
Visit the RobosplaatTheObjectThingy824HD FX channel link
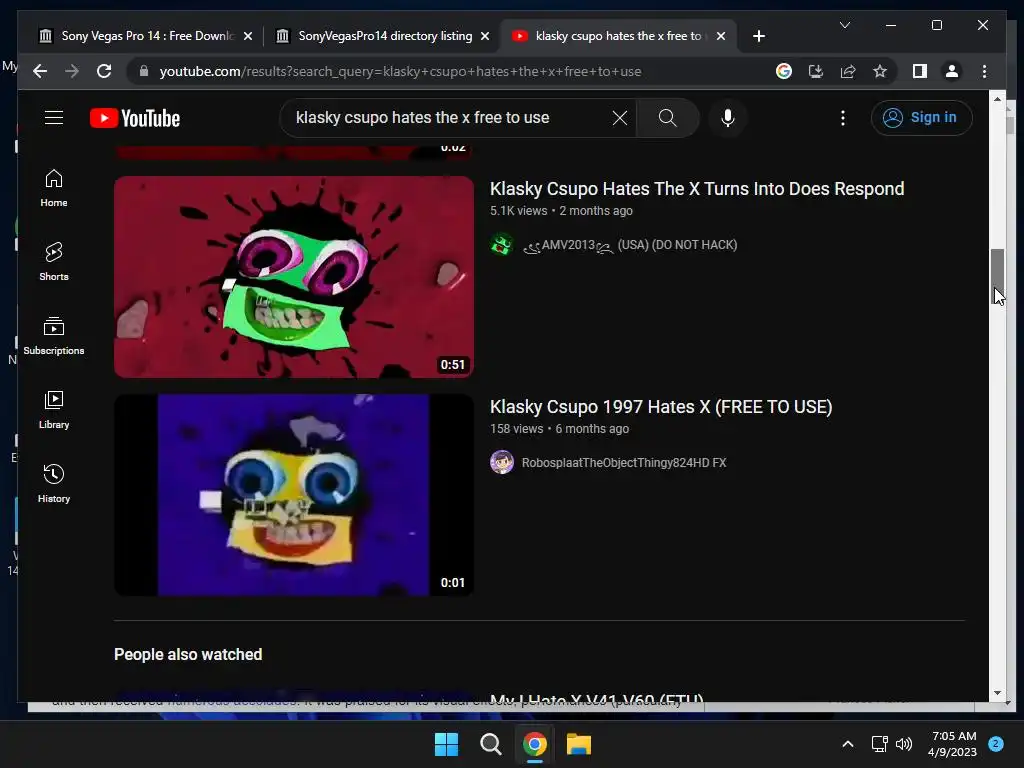point(624,463)
